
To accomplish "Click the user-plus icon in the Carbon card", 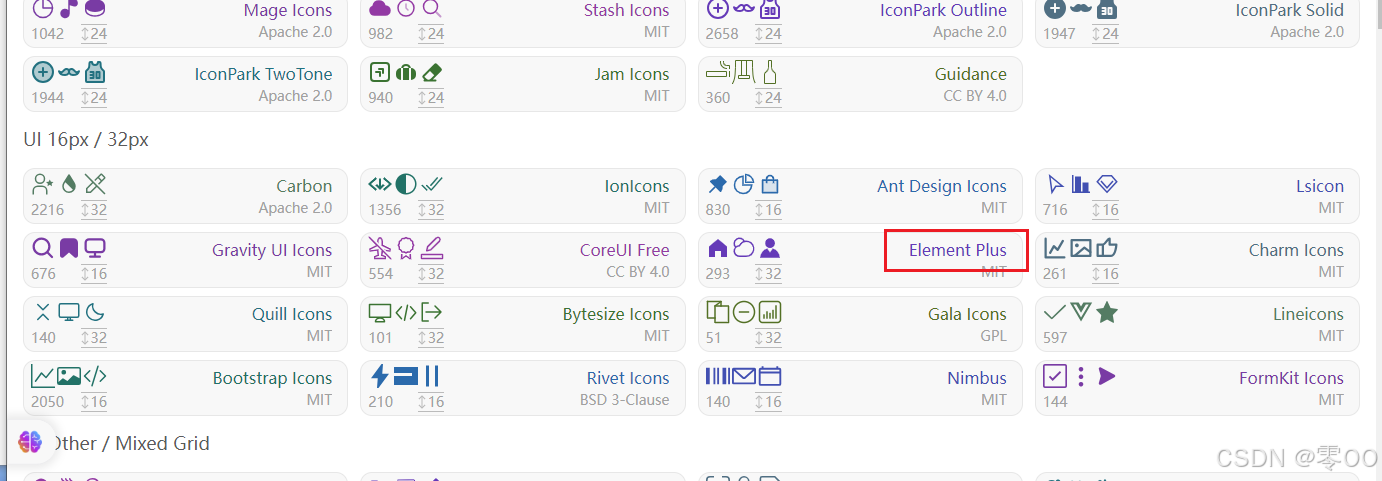I will (43, 184).
